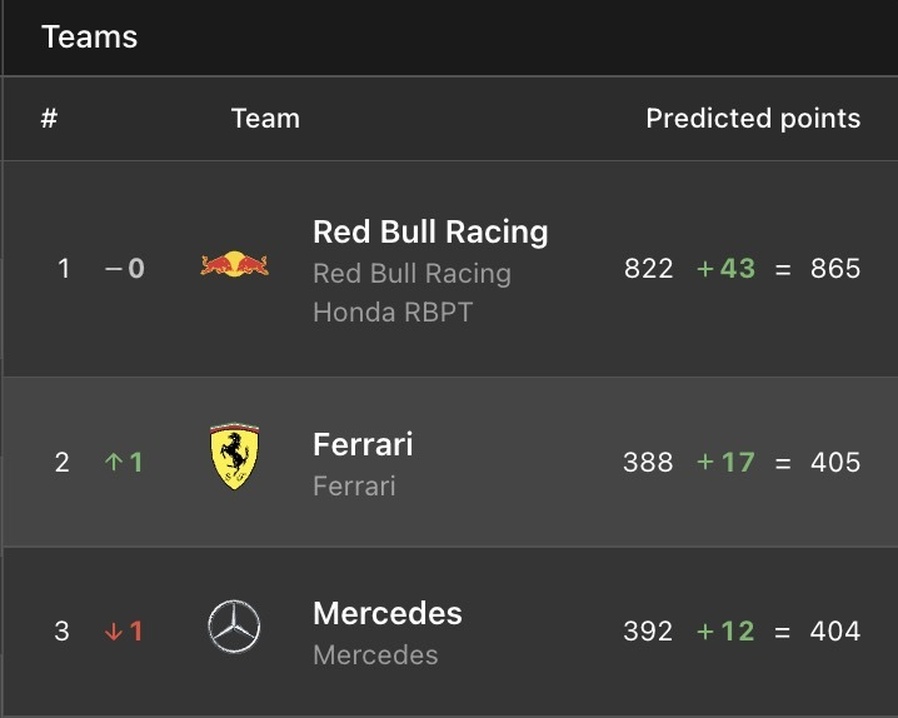
Task: Sort by the Predicted points column
Action: [x=753, y=119]
